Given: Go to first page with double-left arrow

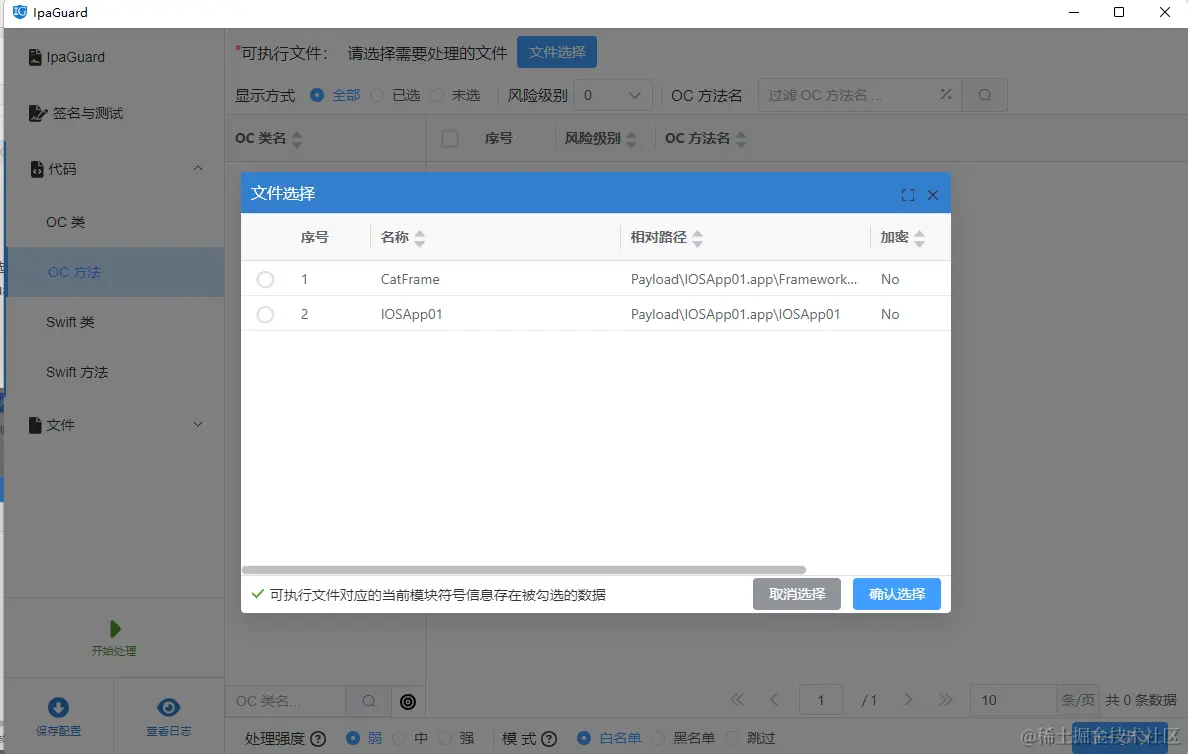Looking at the screenshot, I should click(736, 699).
